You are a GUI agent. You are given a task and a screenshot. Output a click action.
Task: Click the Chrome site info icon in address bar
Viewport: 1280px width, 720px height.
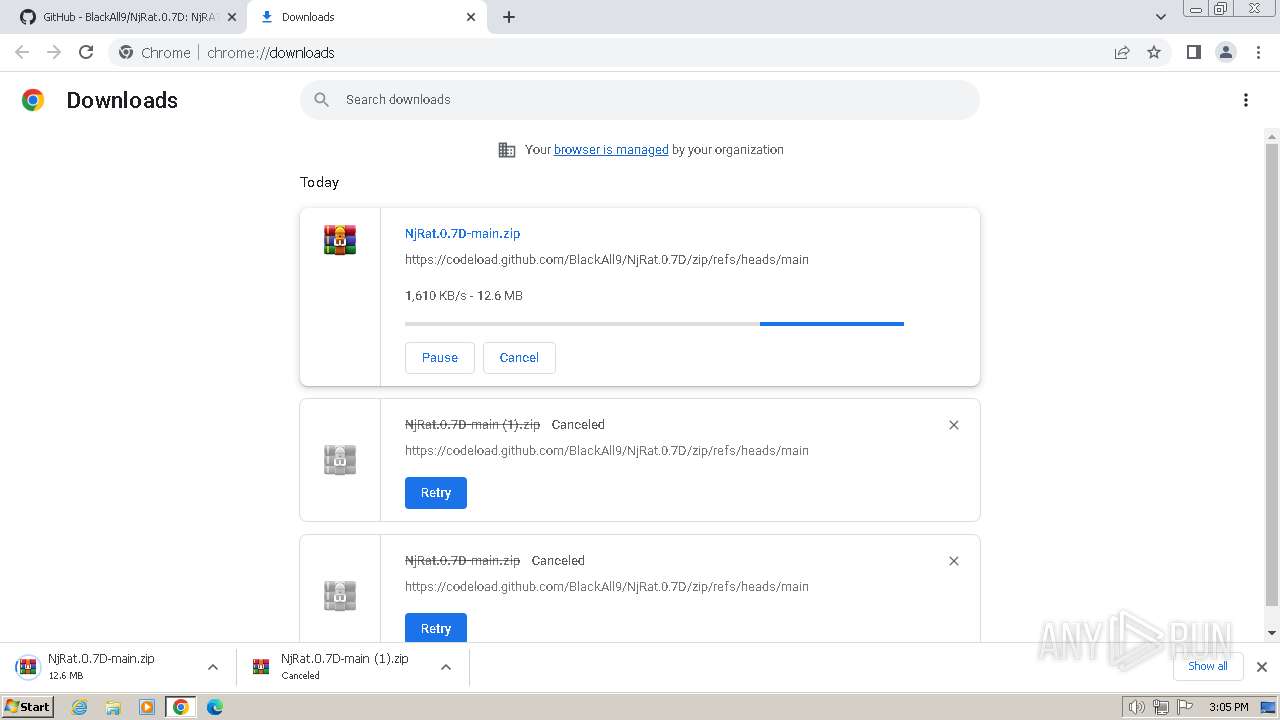(126, 52)
